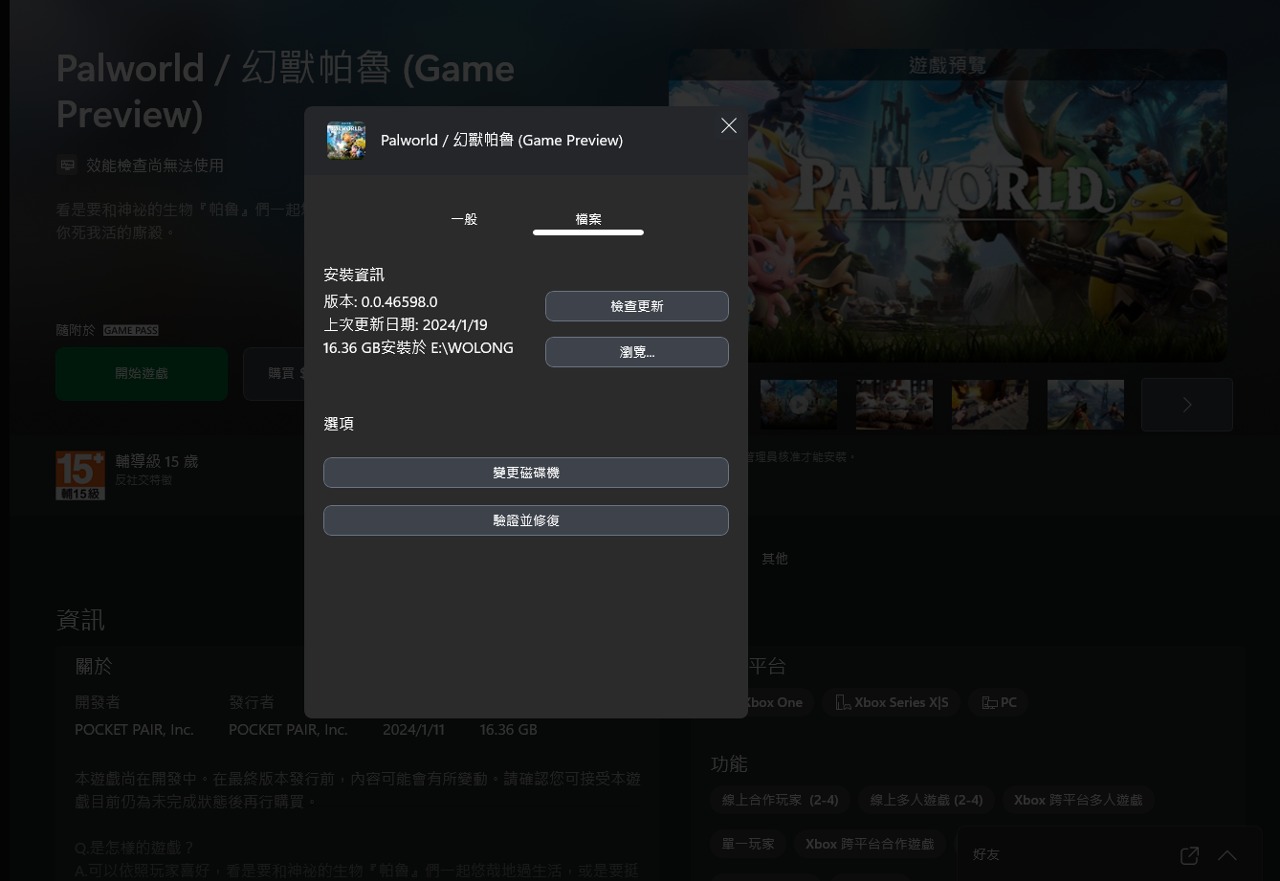Viewport: 1280px width, 881px height.
Task: Click the Xbox 跨平台多人遊戲 feature tag
Action: pyautogui.click(x=1077, y=800)
